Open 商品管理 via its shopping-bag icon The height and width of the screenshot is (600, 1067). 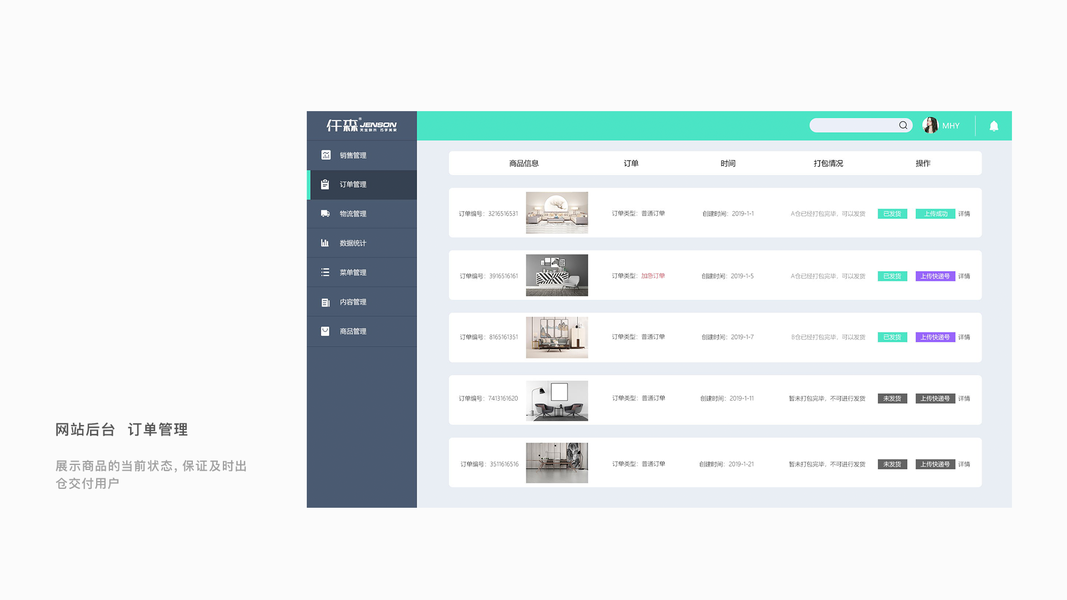pyautogui.click(x=325, y=331)
